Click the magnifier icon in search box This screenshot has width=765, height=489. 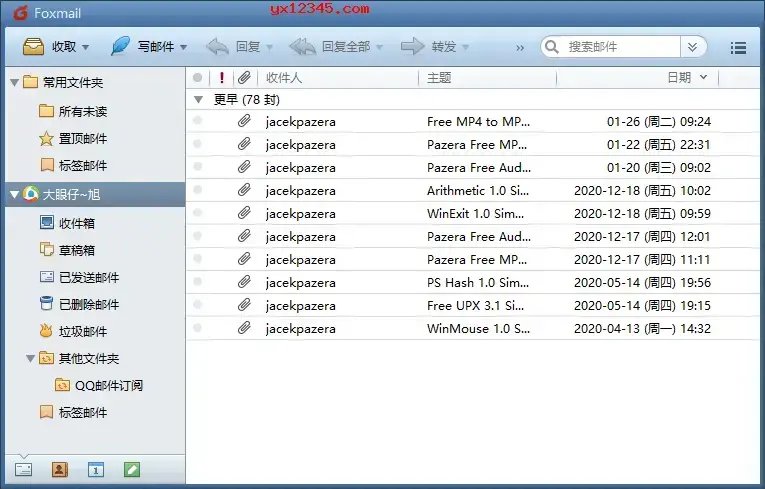click(x=552, y=46)
